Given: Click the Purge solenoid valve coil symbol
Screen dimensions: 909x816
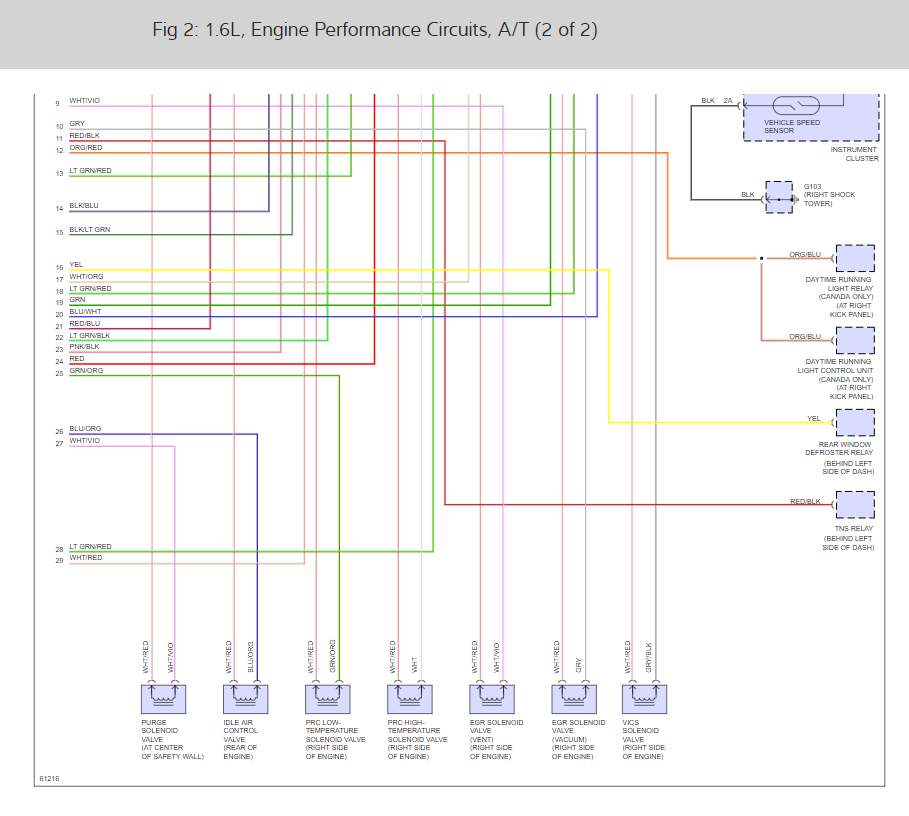Looking at the screenshot, I should click(163, 699).
